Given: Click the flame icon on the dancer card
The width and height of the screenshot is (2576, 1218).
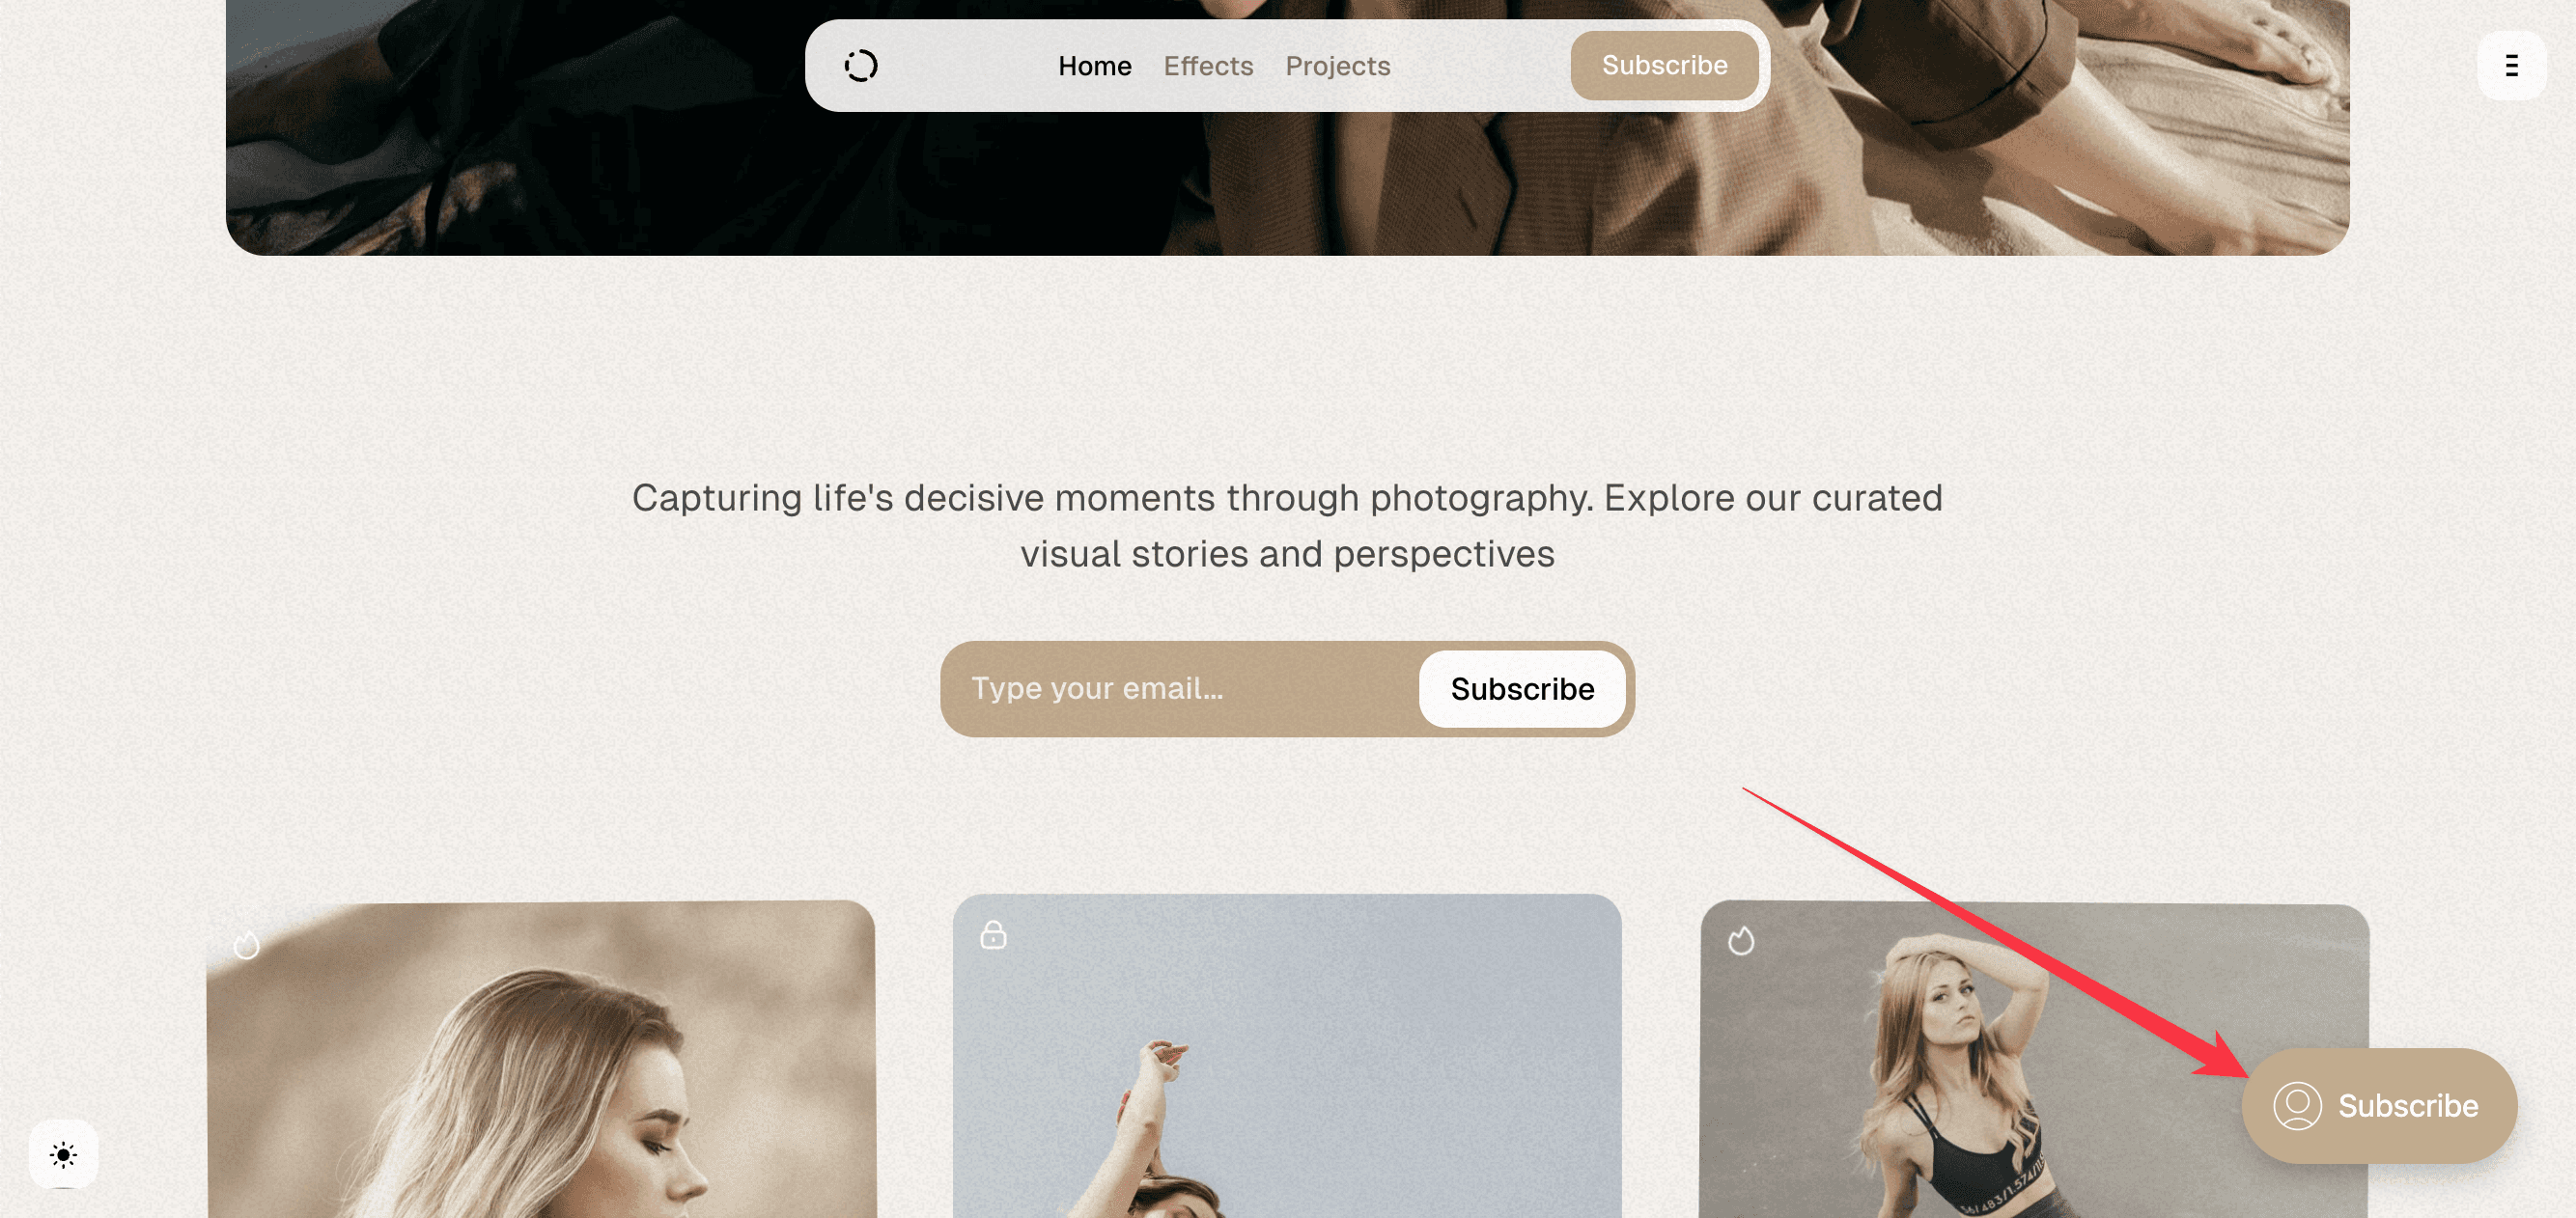Looking at the screenshot, I should tap(1741, 940).
